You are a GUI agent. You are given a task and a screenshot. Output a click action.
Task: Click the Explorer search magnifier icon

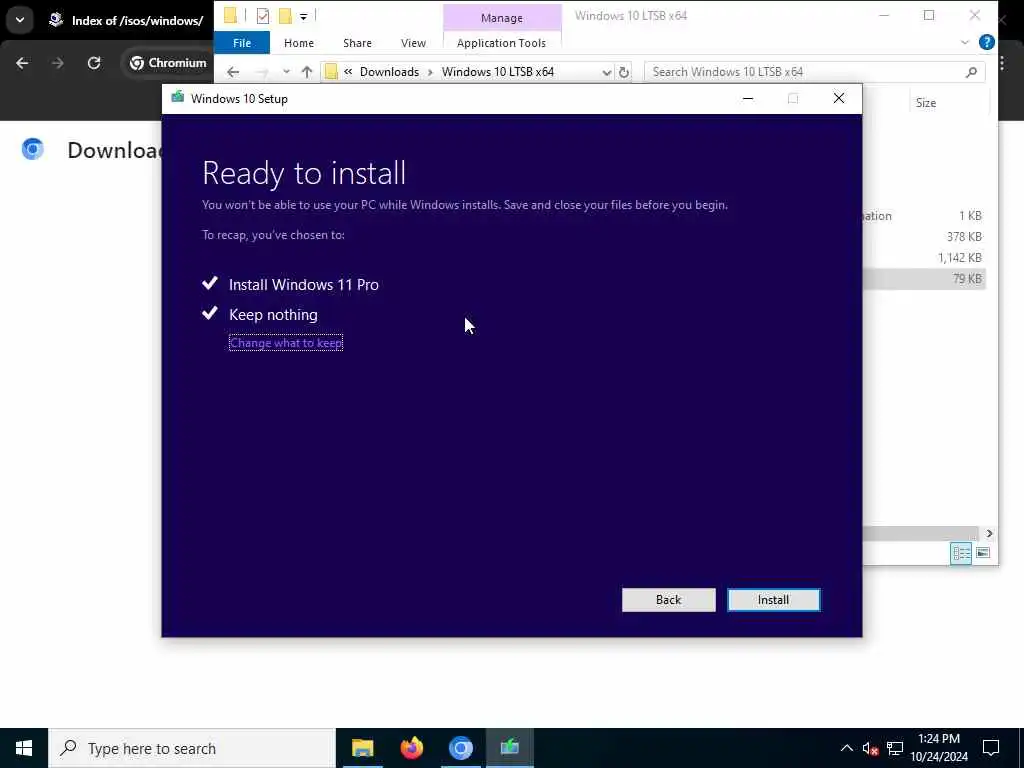pyautogui.click(x=971, y=72)
